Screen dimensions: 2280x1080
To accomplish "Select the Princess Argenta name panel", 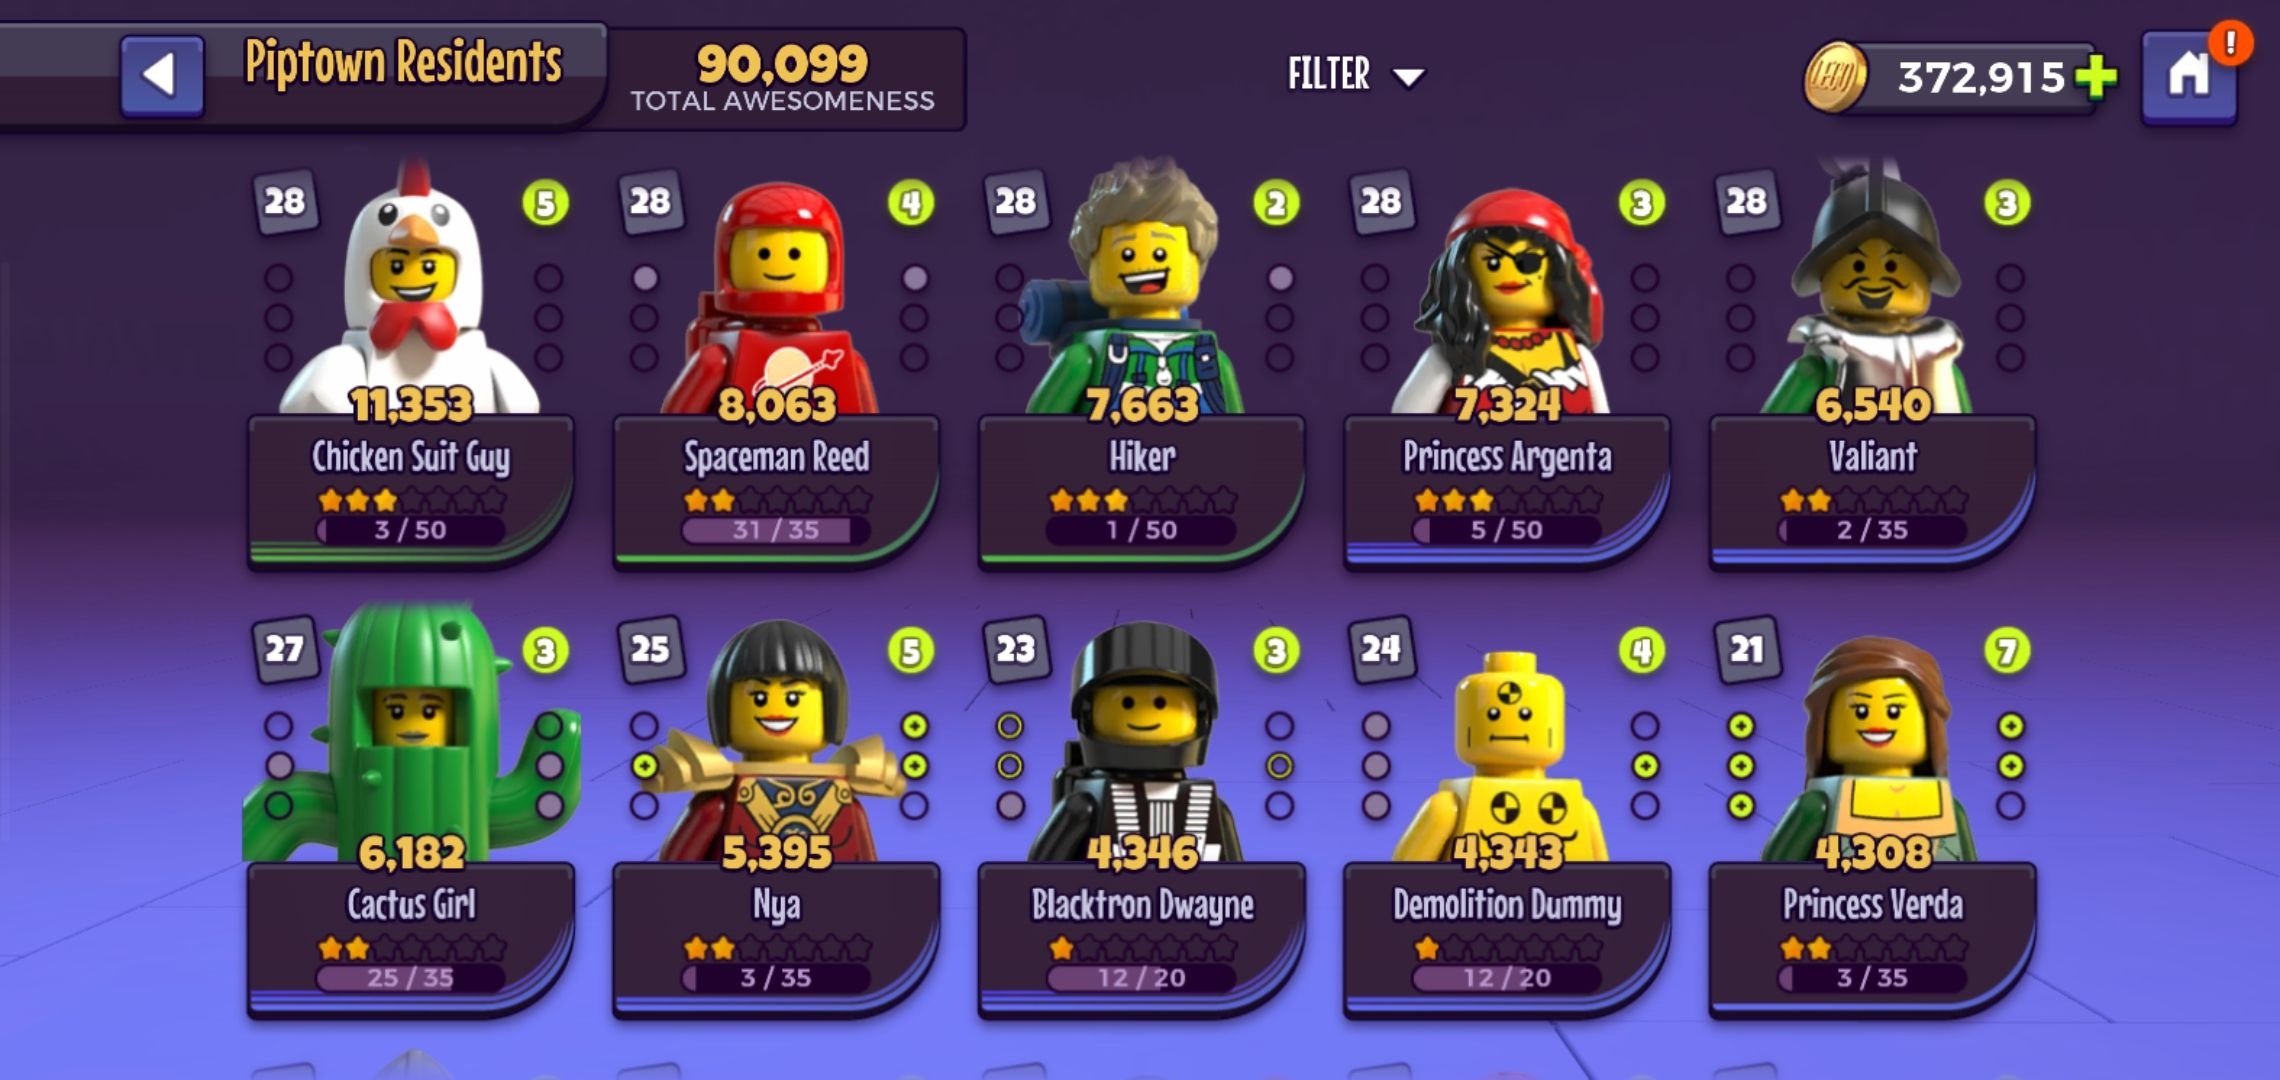I will coord(1507,491).
